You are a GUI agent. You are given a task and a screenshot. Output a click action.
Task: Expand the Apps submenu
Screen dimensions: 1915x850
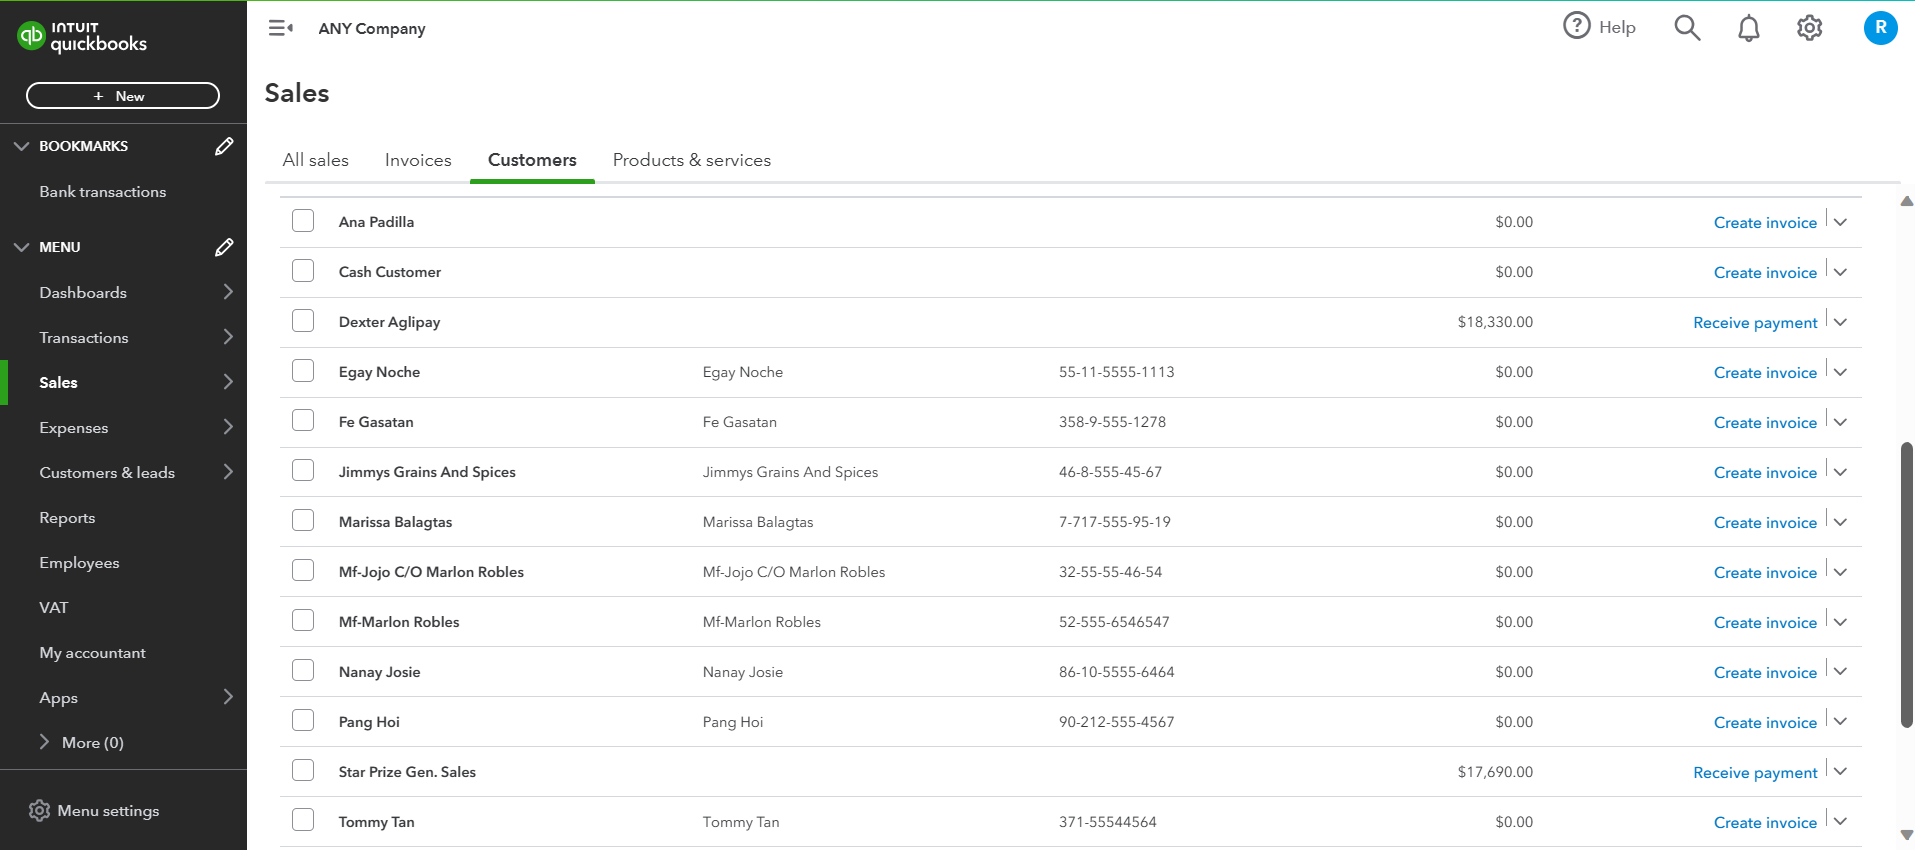228,697
